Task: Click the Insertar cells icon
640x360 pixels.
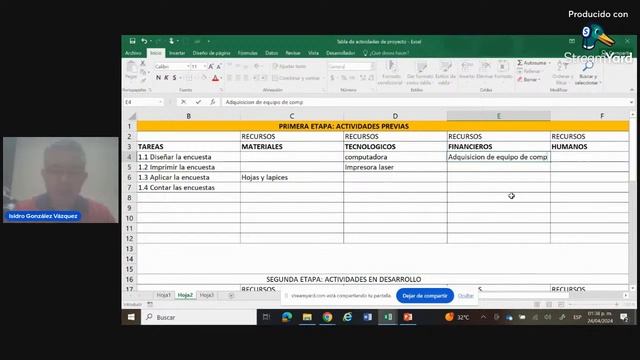Action: [x=467, y=70]
